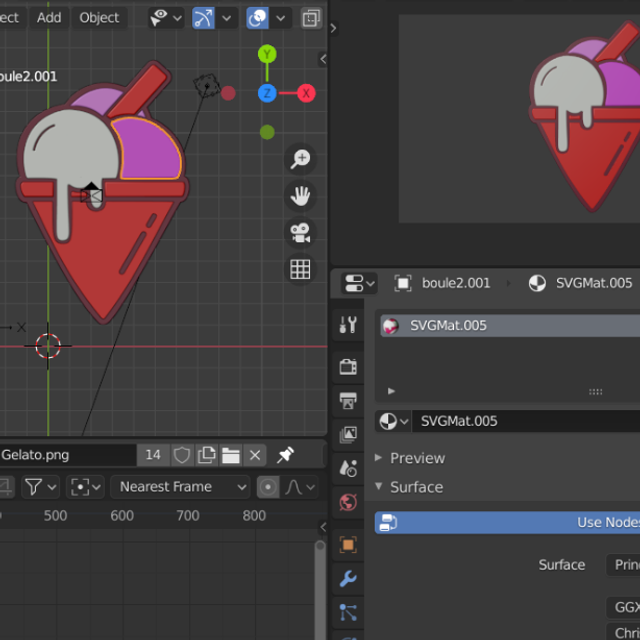Open the Output properties tab

click(x=348, y=401)
